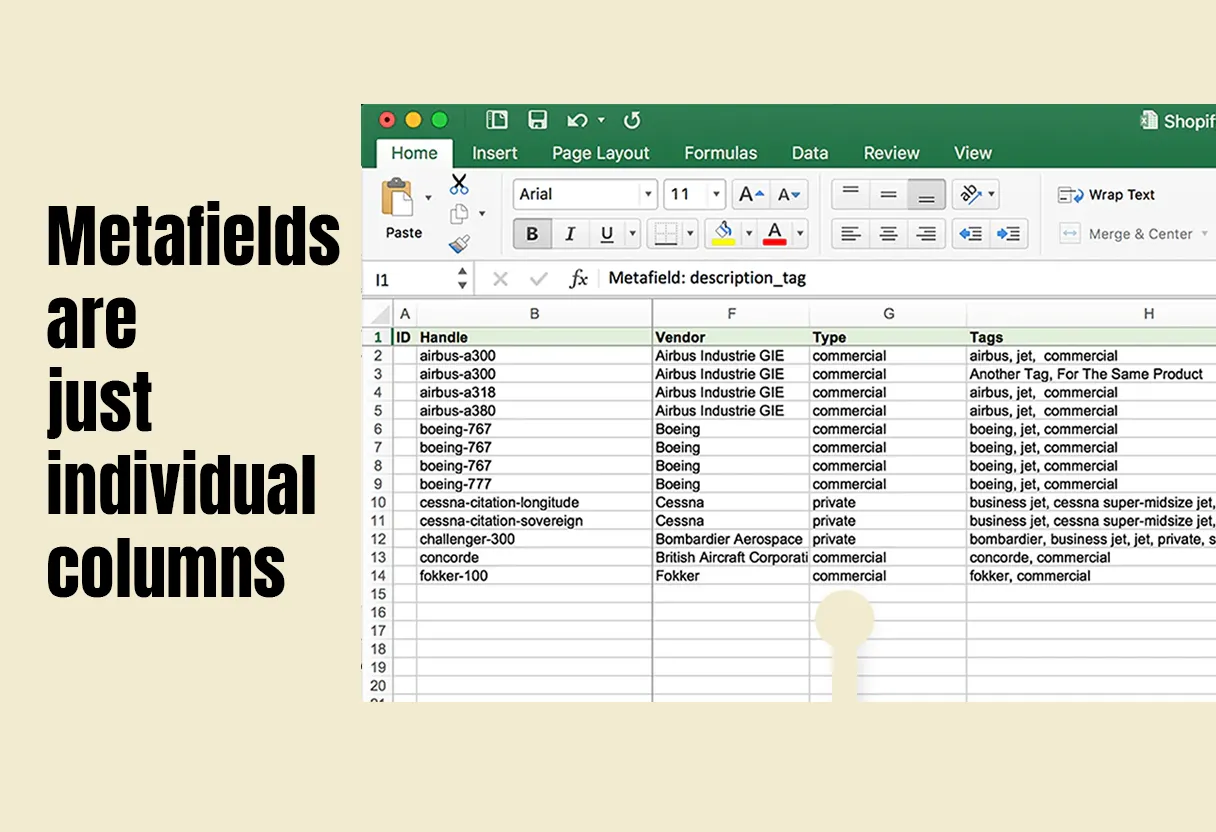Open the Copy options dropdown arrow
1216x832 pixels.
point(482,214)
